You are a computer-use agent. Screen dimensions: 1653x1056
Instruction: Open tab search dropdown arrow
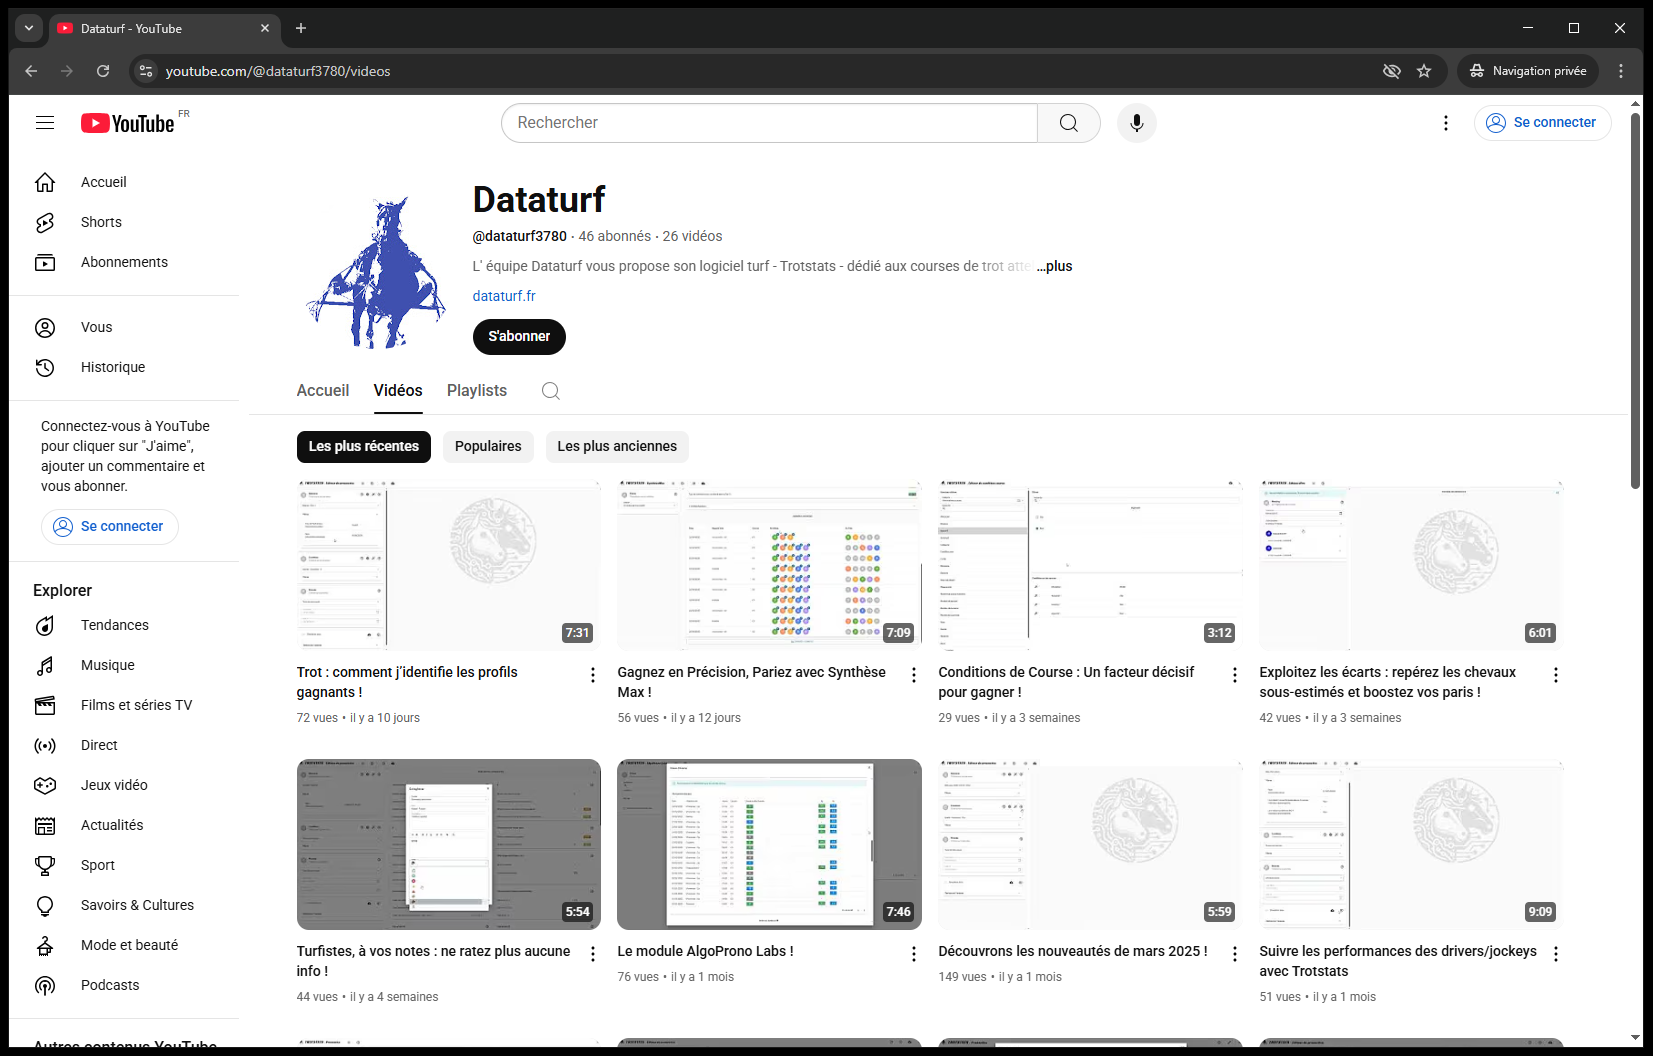[29, 28]
